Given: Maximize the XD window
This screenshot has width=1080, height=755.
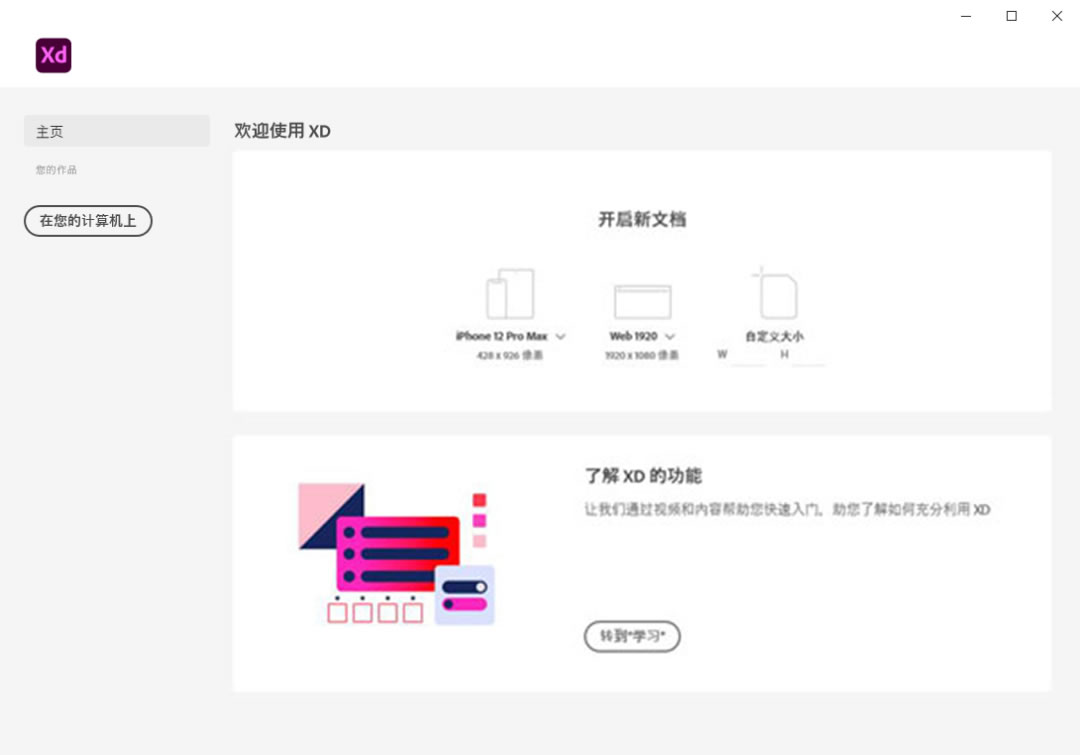Looking at the screenshot, I should point(1012,16).
